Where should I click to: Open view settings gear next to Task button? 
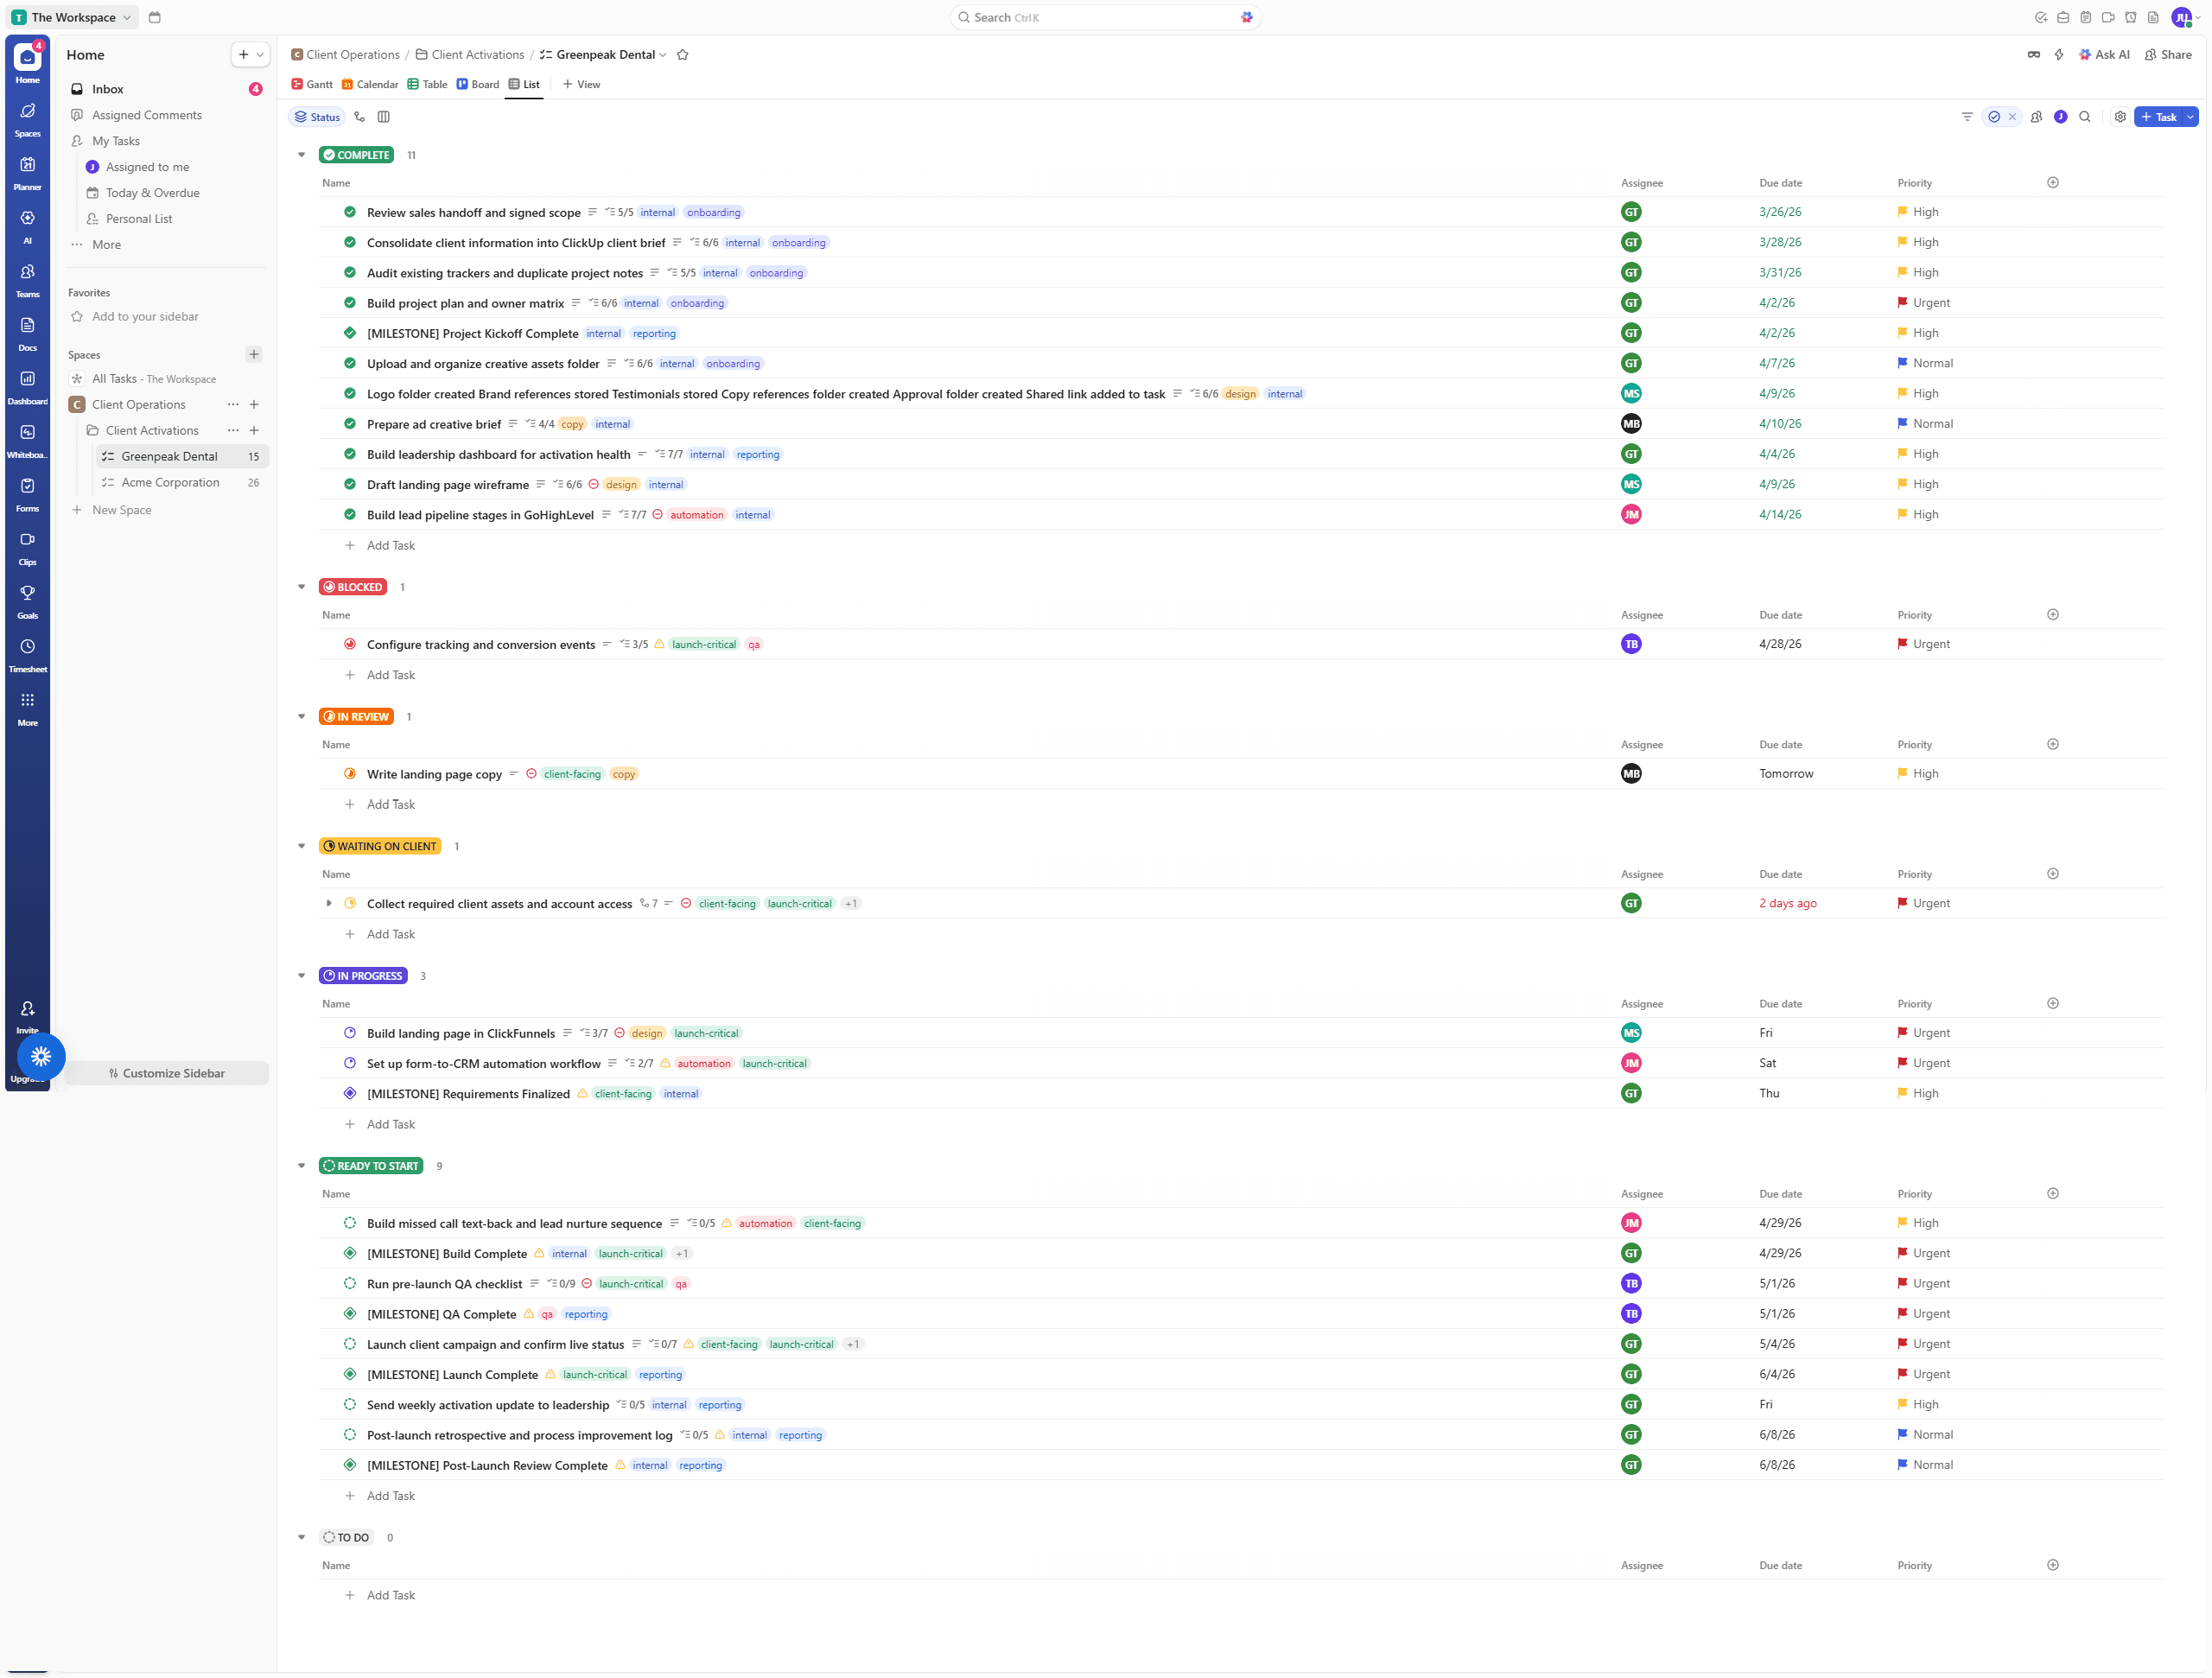[x=2121, y=117]
